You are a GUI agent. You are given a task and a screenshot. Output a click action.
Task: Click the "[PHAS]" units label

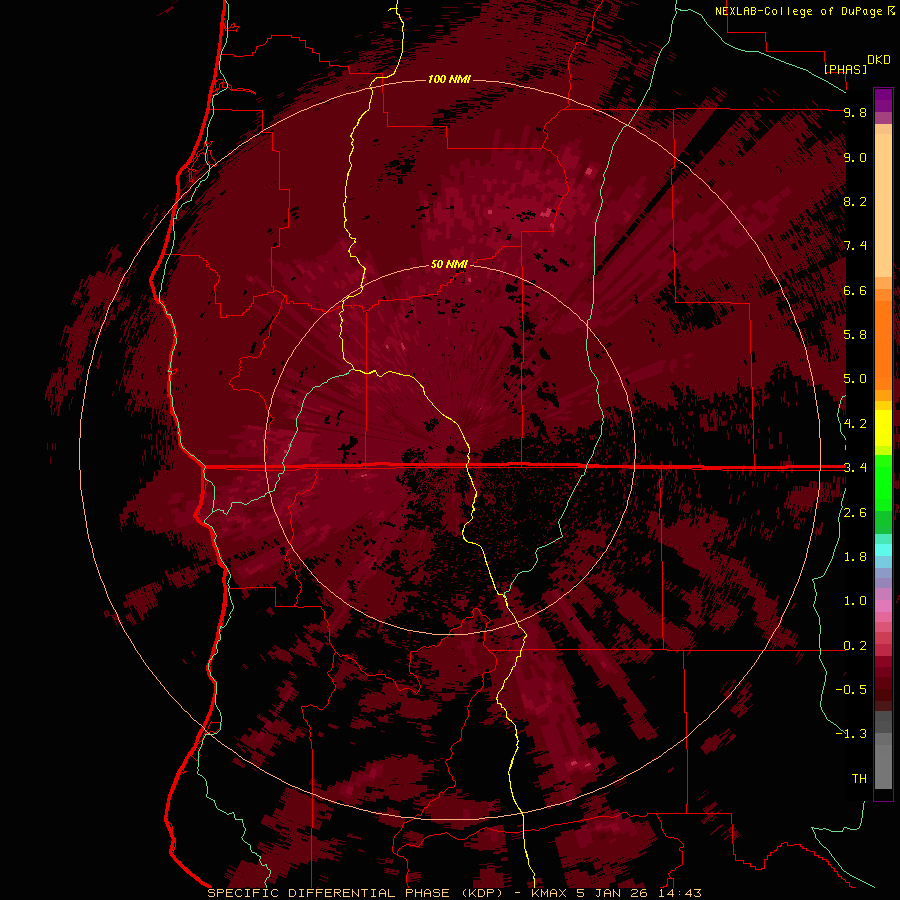point(845,69)
